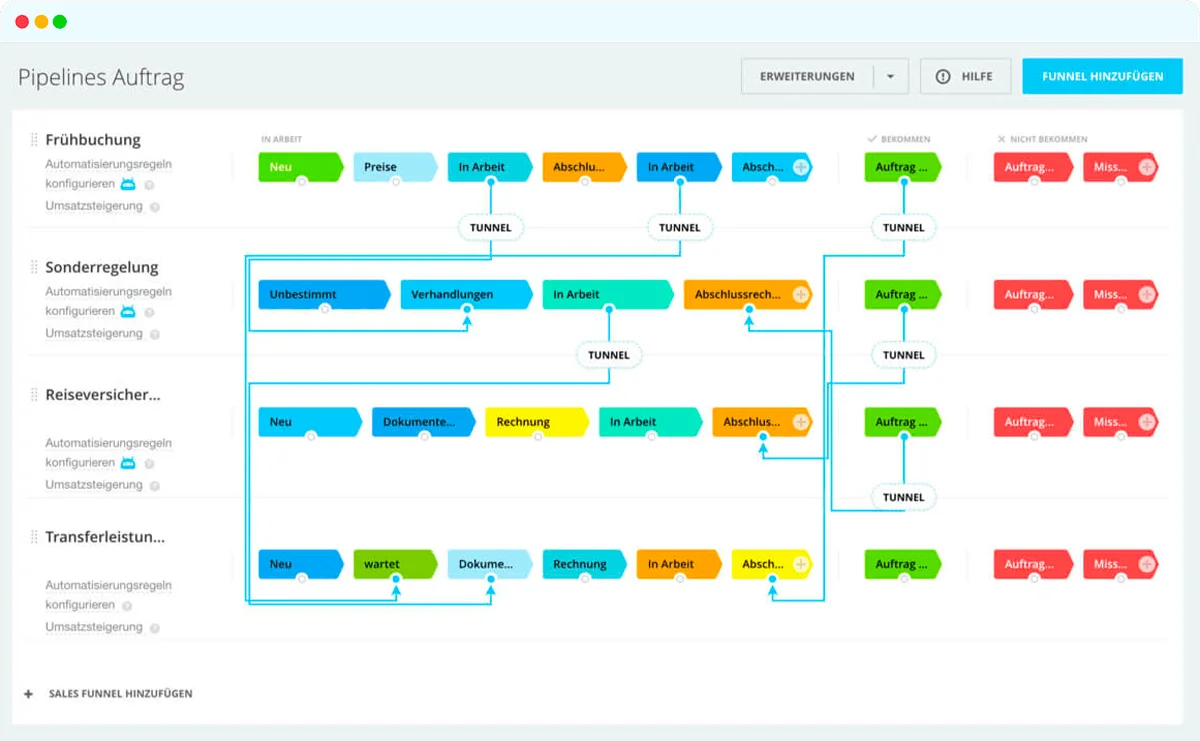Grab the drag handle next to Sonderregelung

coord(34,267)
